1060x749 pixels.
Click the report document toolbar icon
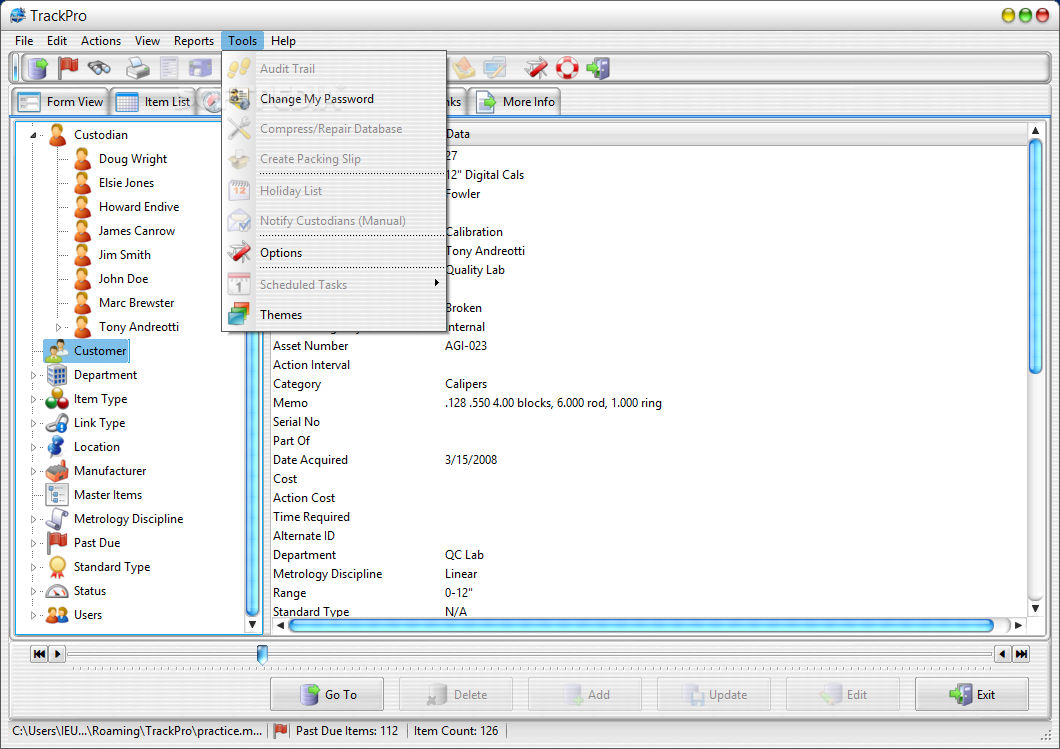tap(169, 68)
